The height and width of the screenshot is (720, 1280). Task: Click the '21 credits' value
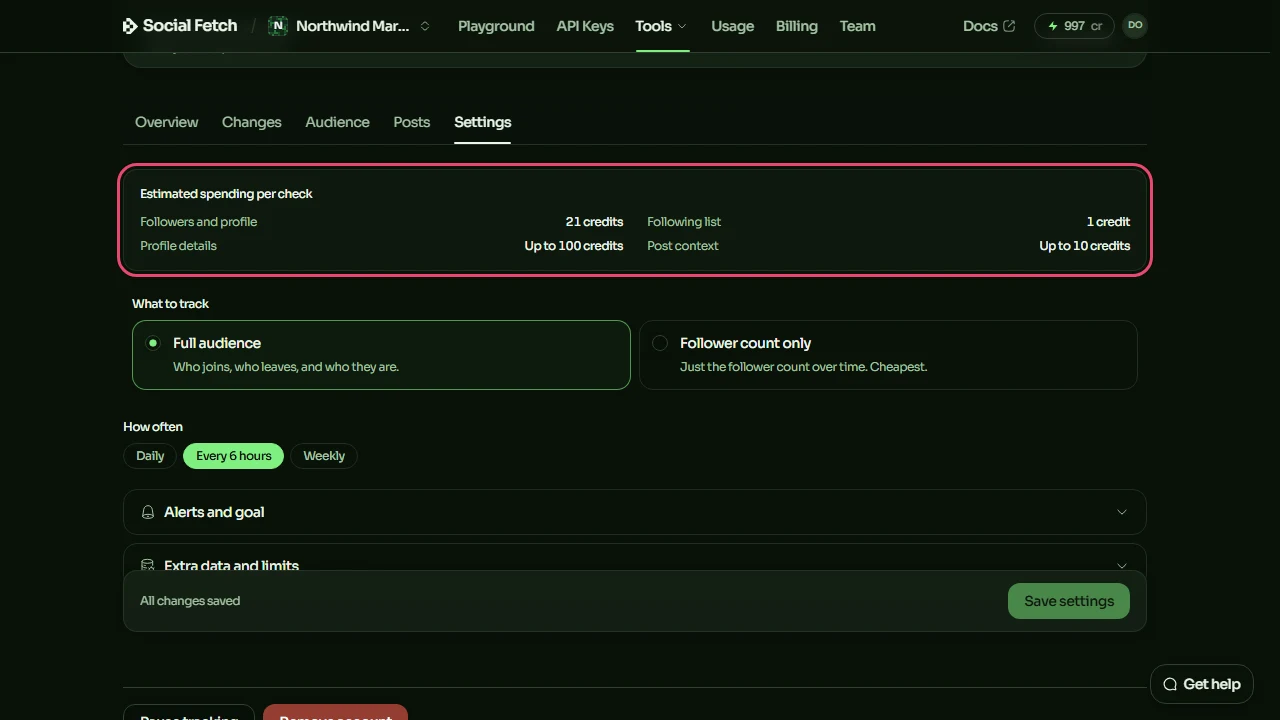[x=594, y=222]
